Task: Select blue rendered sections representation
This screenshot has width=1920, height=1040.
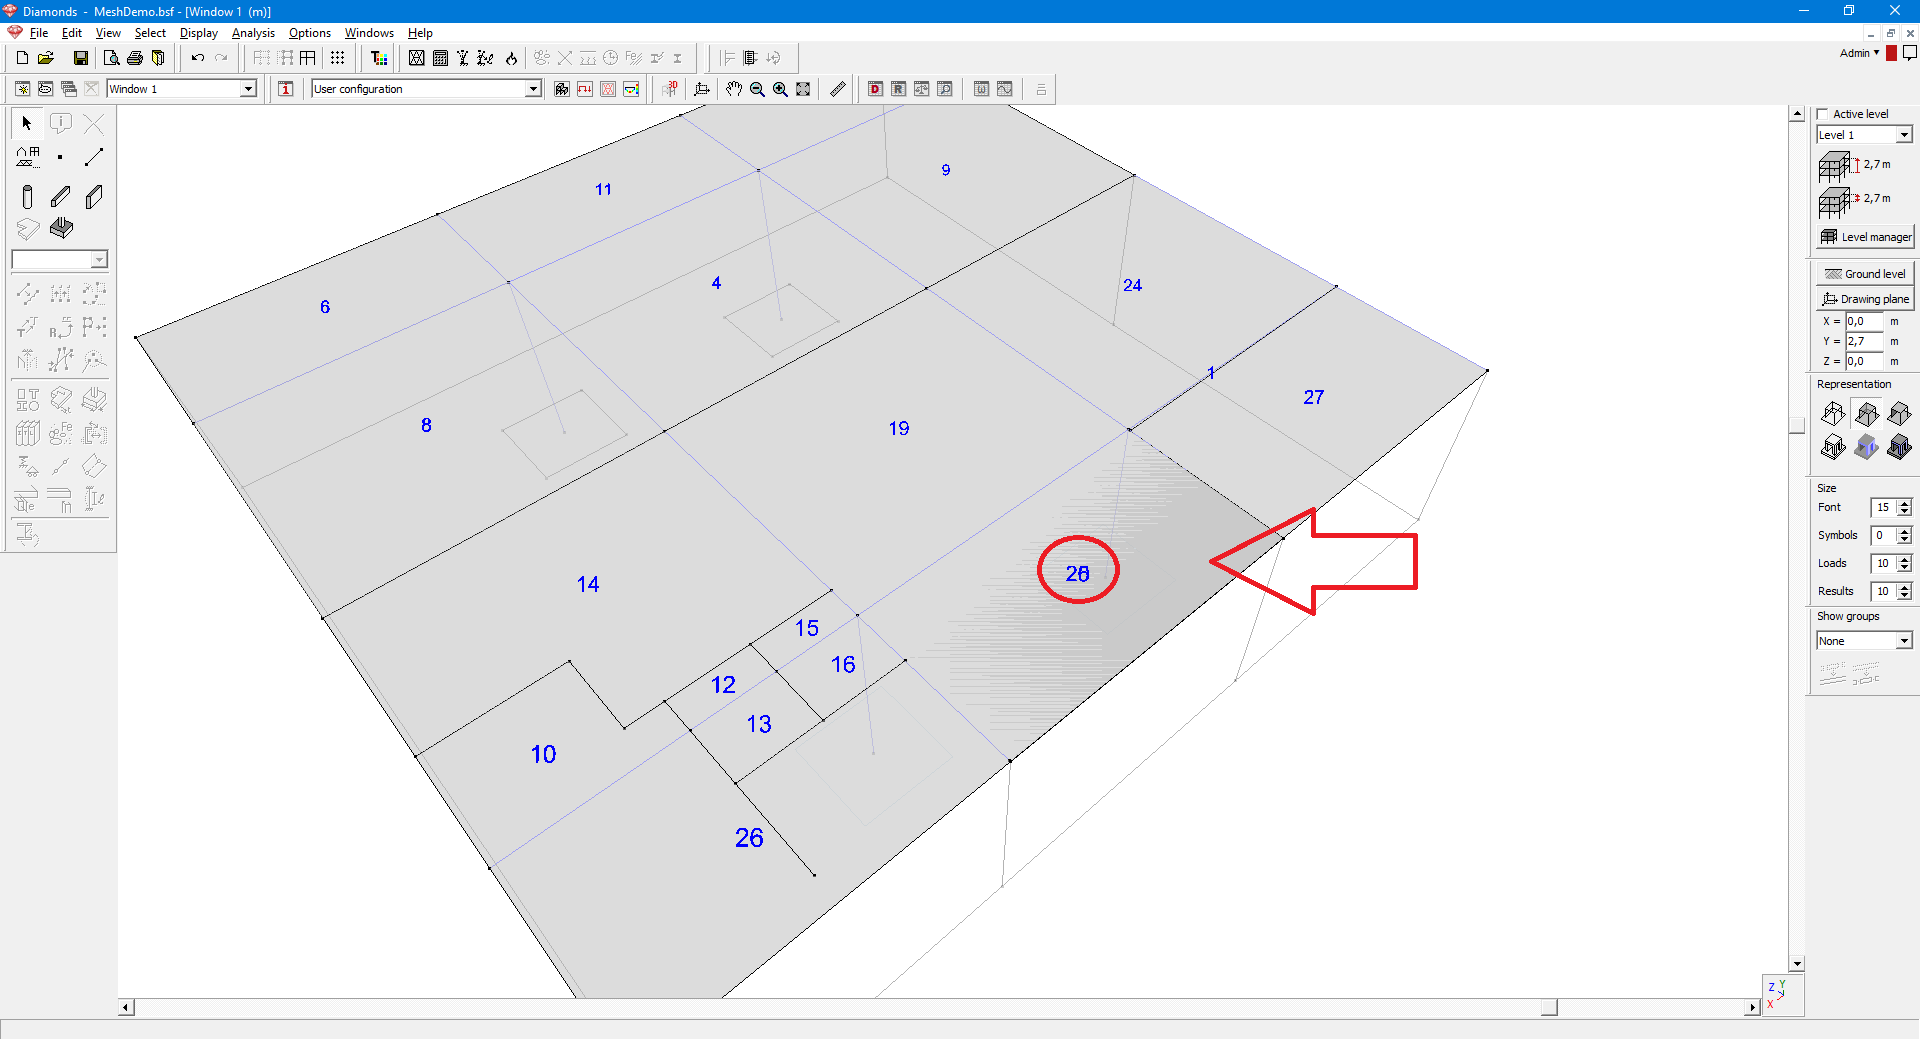Action: click(1866, 446)
